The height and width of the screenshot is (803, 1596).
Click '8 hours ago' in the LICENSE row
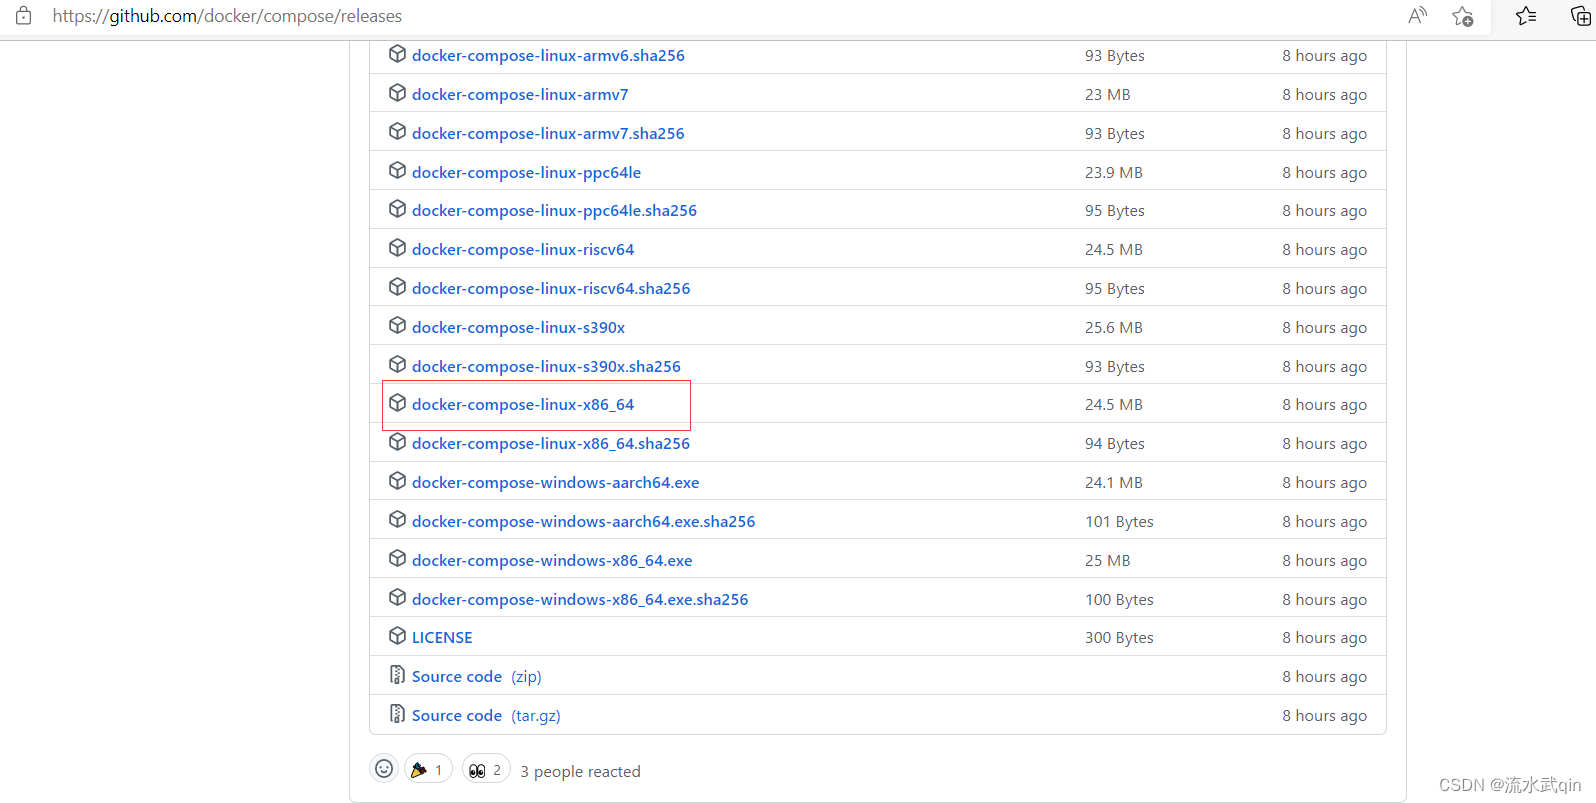tap(1324, 638)
